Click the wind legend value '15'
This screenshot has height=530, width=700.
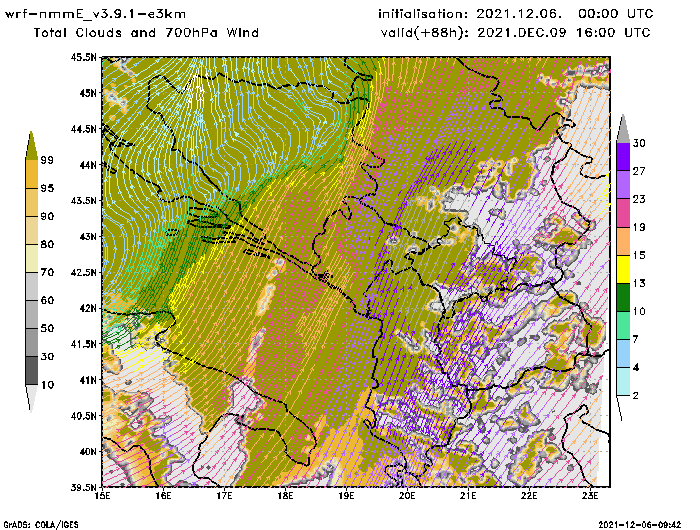pos(639,255)
